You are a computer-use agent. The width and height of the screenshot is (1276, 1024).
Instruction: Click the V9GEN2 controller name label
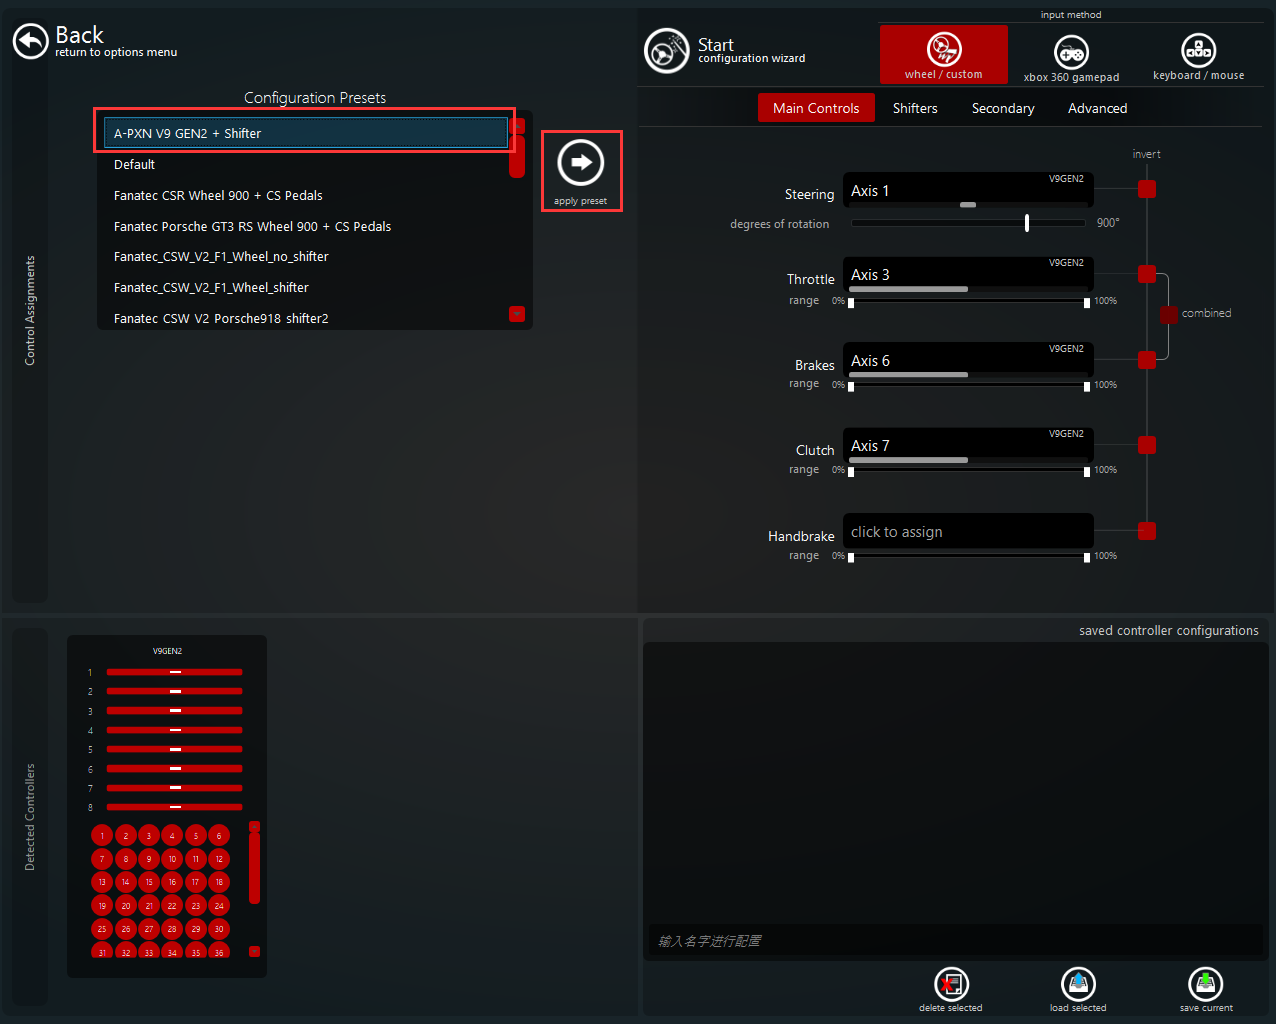pyautogui.click(x=167, y=651)
